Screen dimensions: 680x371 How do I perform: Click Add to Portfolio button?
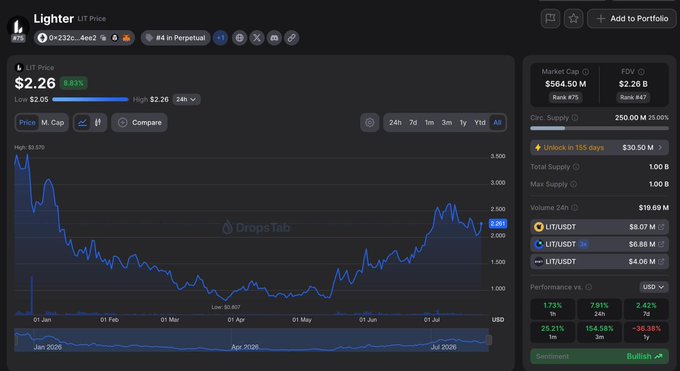click(x=632, y=19)
